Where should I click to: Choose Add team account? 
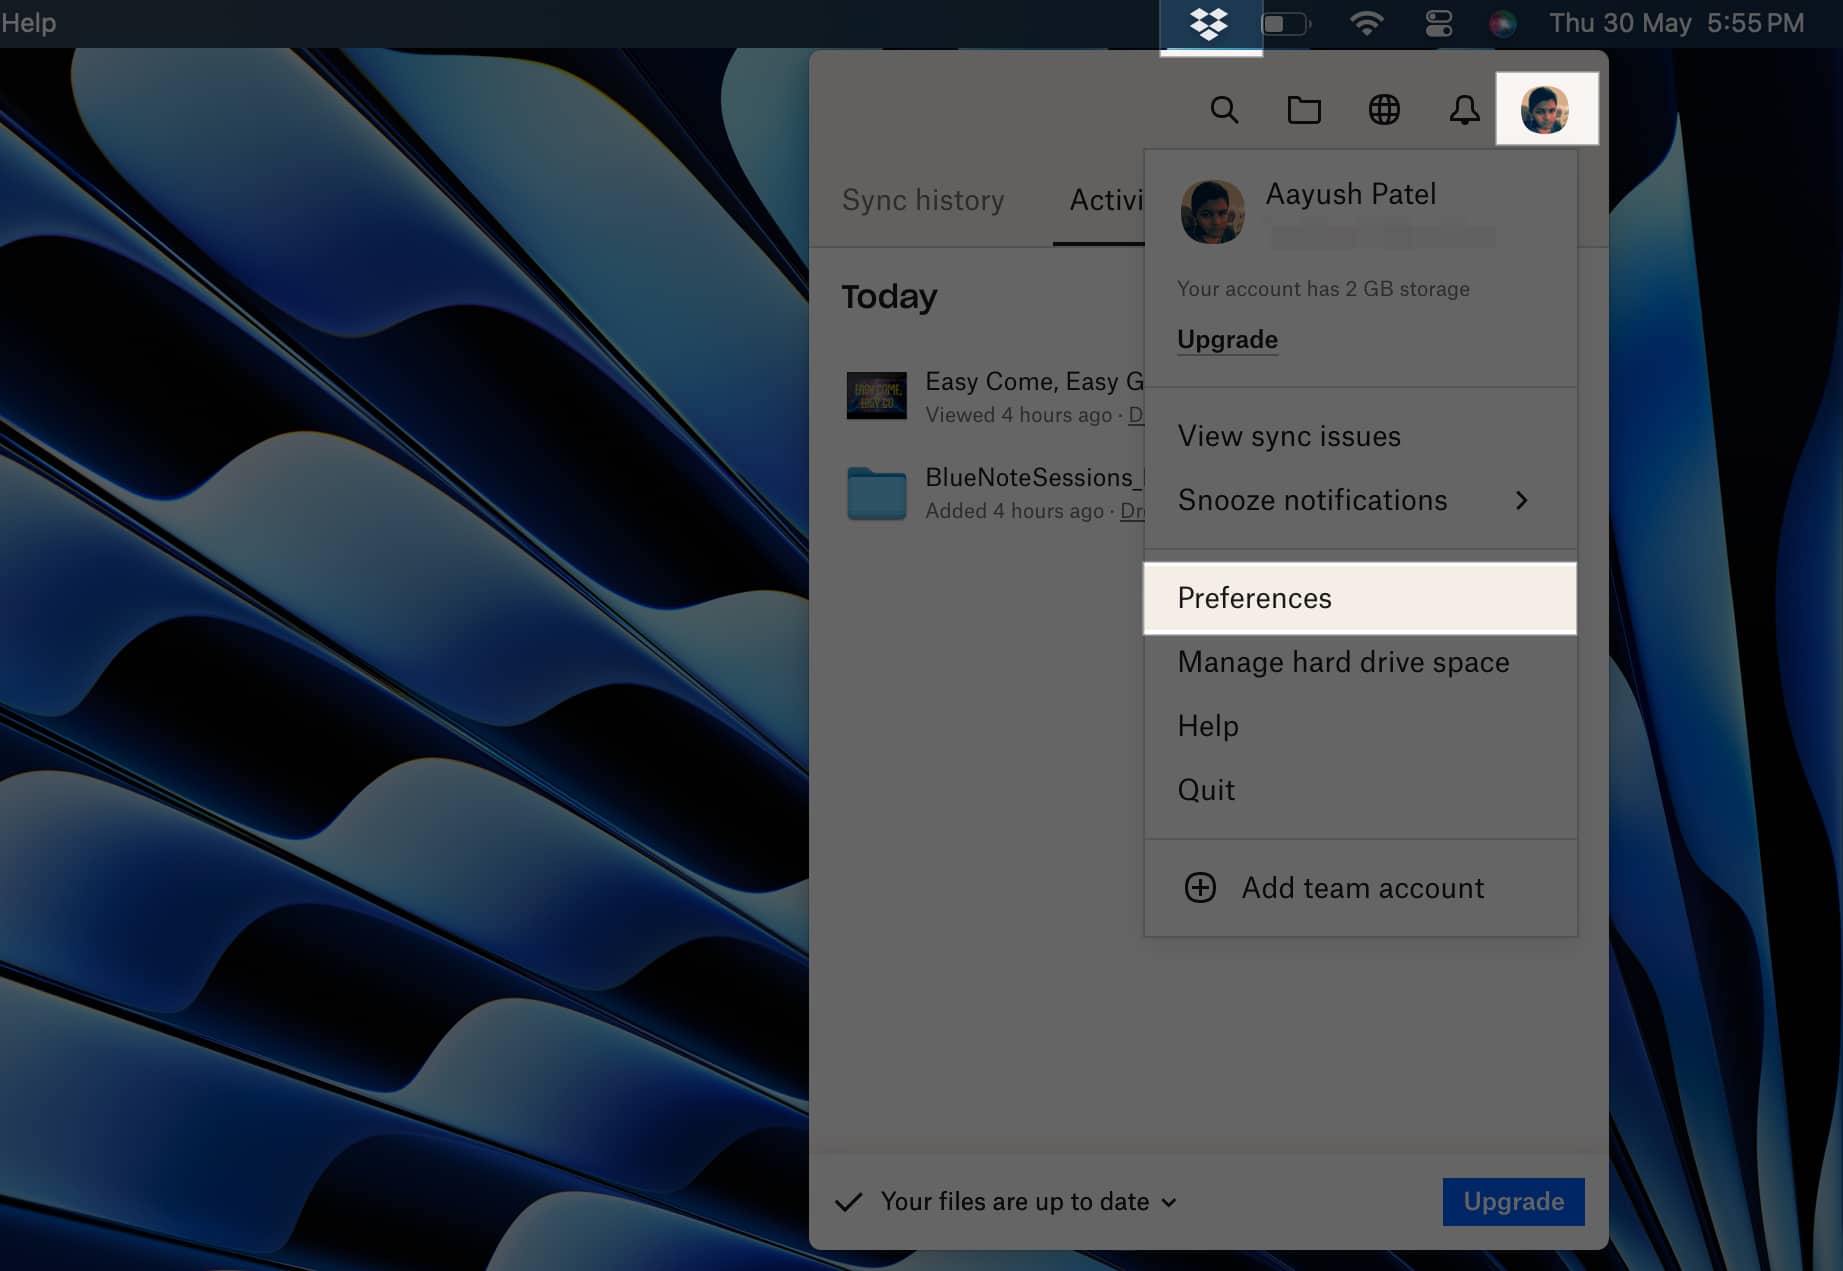1362,888
